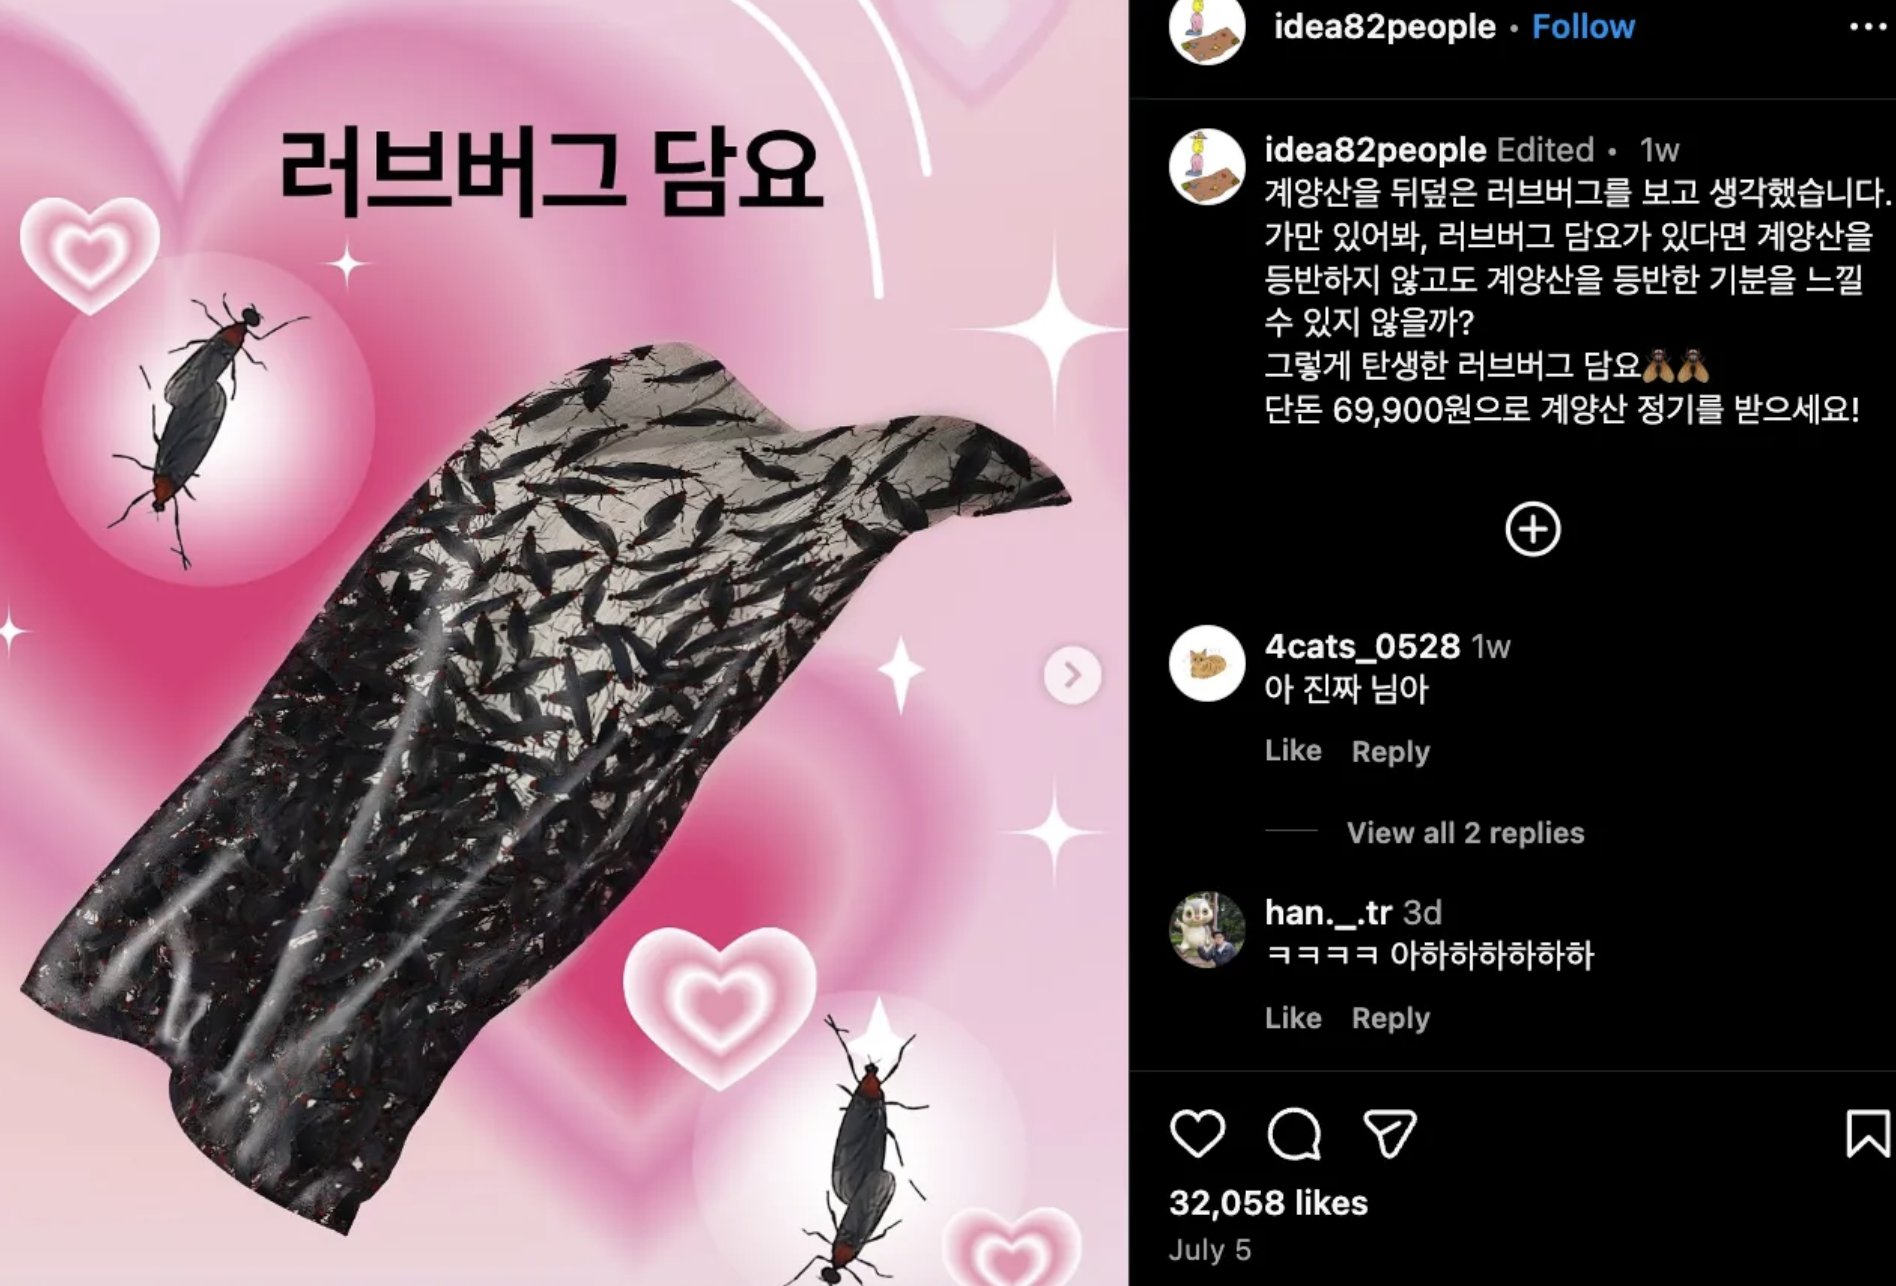Image resolution: width=1896 pixels, height=1286 pixels.
Task: Like the post with the heart icon
Action: tap(1197, 1134)
